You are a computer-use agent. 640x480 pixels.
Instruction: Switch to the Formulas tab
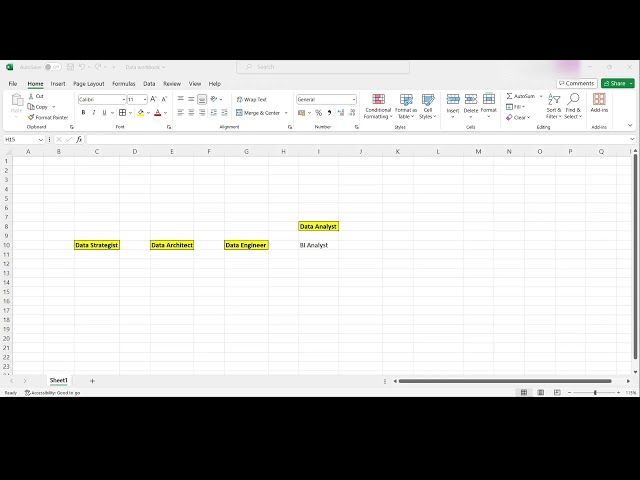click(x=124, y=84)
